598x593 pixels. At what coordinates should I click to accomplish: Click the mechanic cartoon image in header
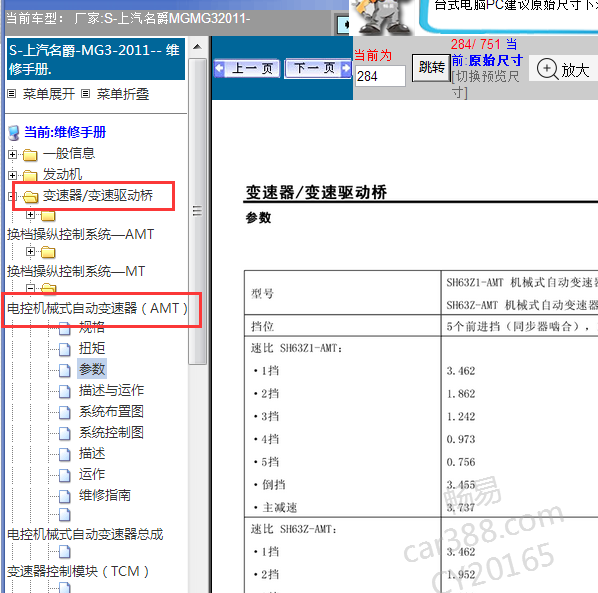(x=382, y=17)
